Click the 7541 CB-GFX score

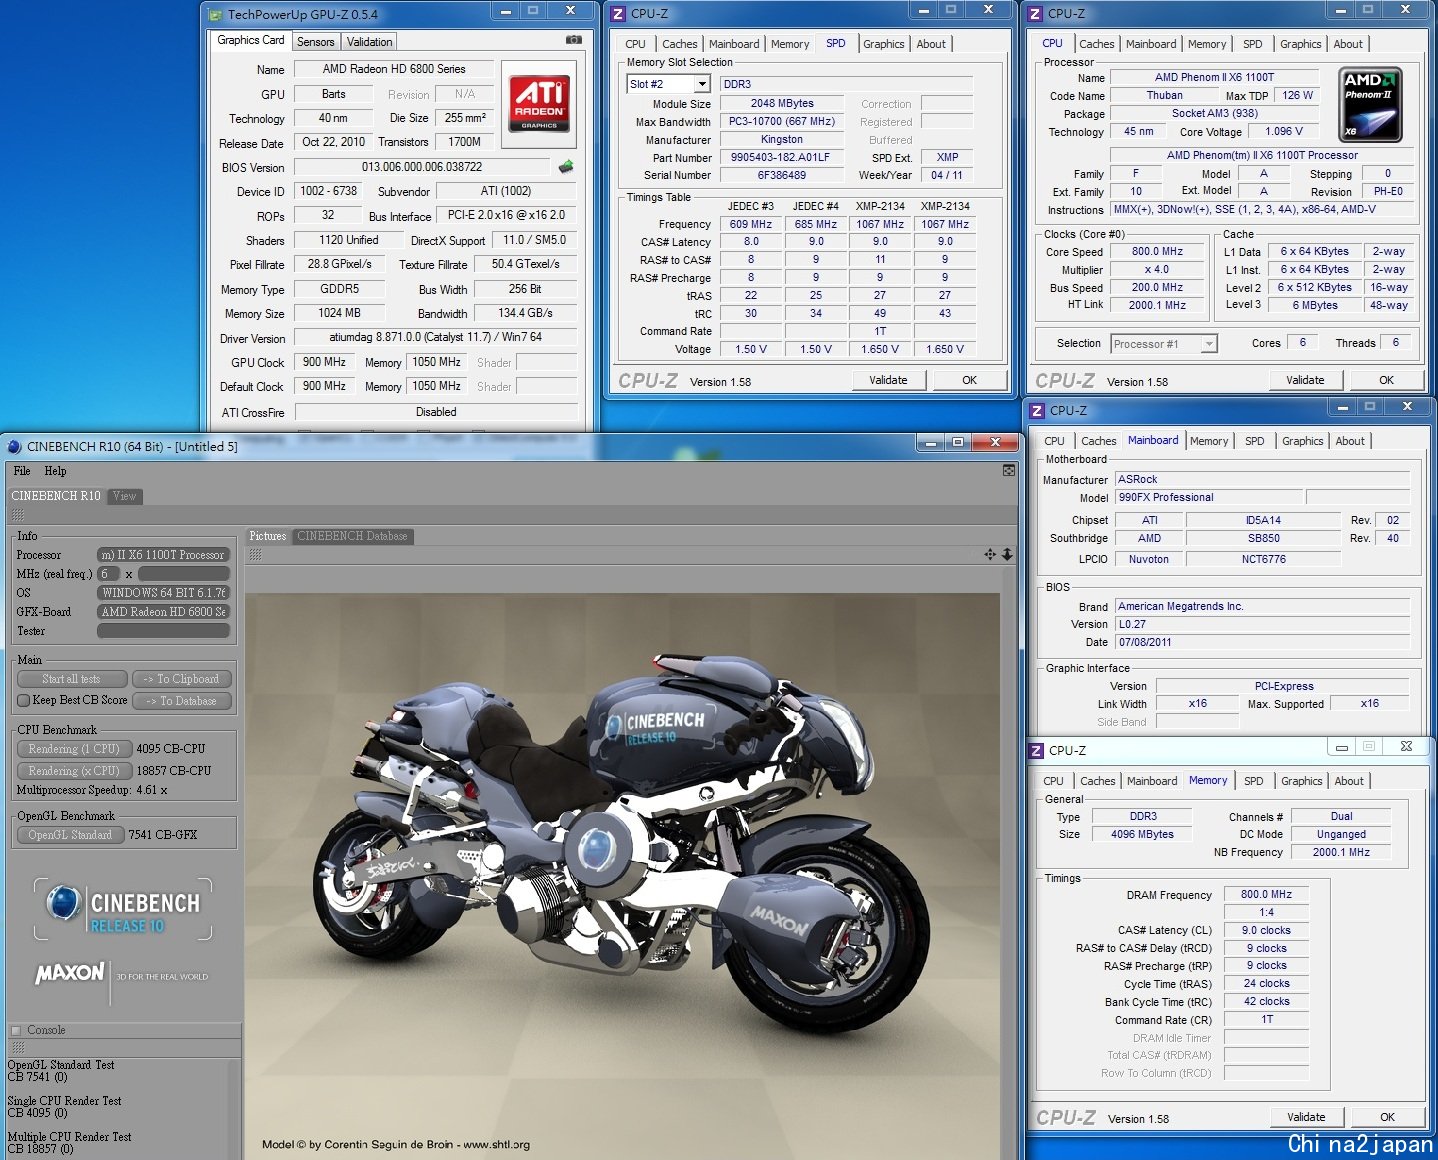163,835
